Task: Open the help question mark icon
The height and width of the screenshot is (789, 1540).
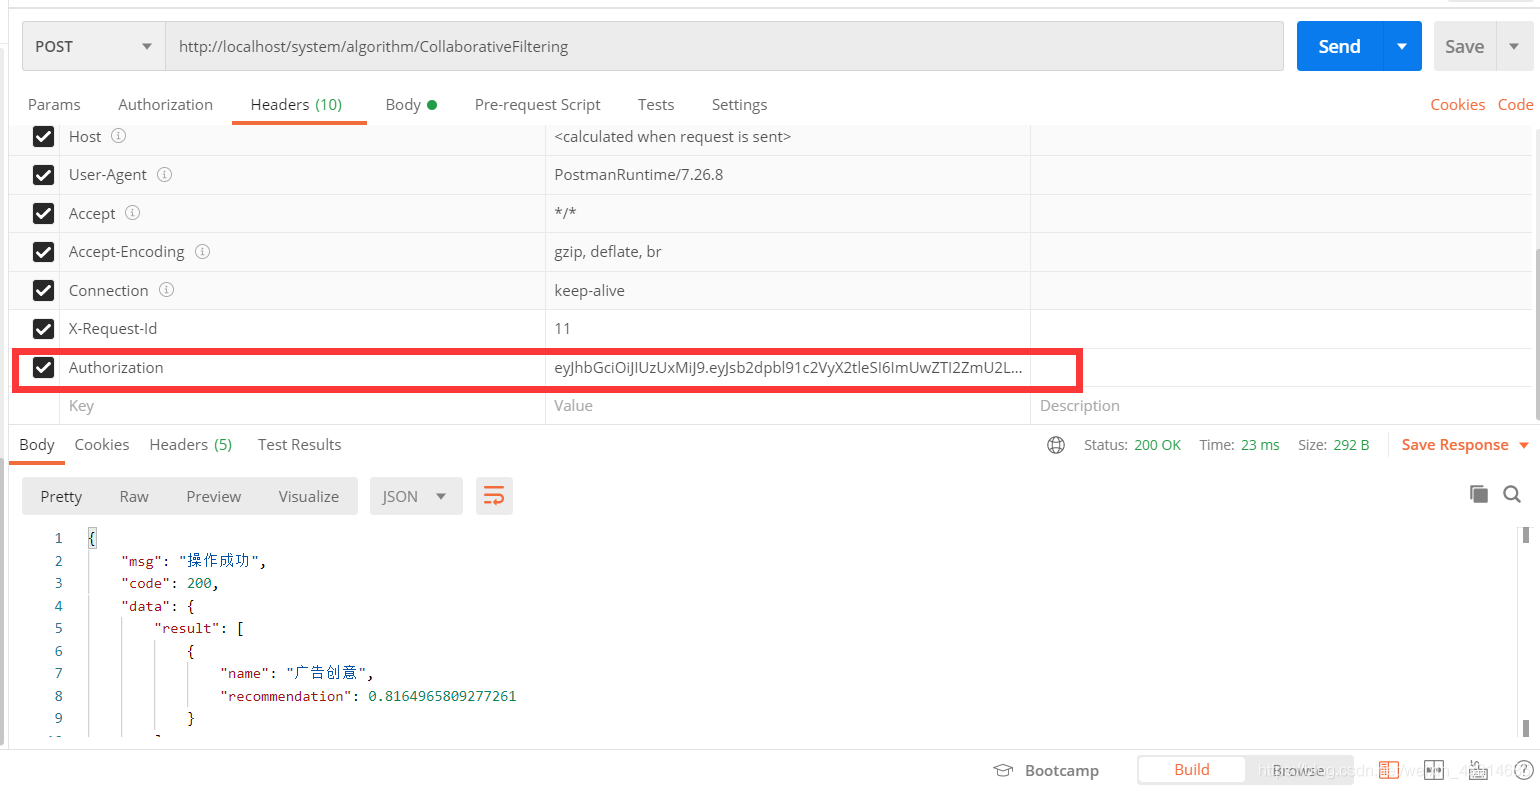Action: [x=1524, y=770]
